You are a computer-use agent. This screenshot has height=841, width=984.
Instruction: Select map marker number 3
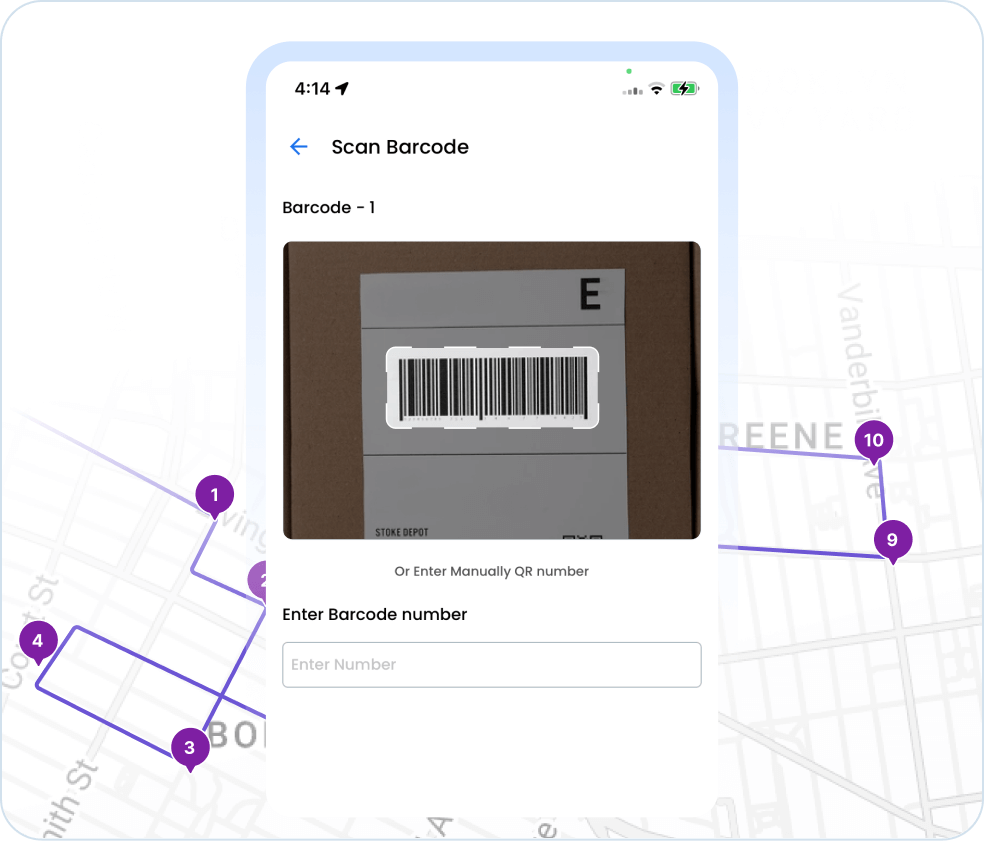pos(190,747)
